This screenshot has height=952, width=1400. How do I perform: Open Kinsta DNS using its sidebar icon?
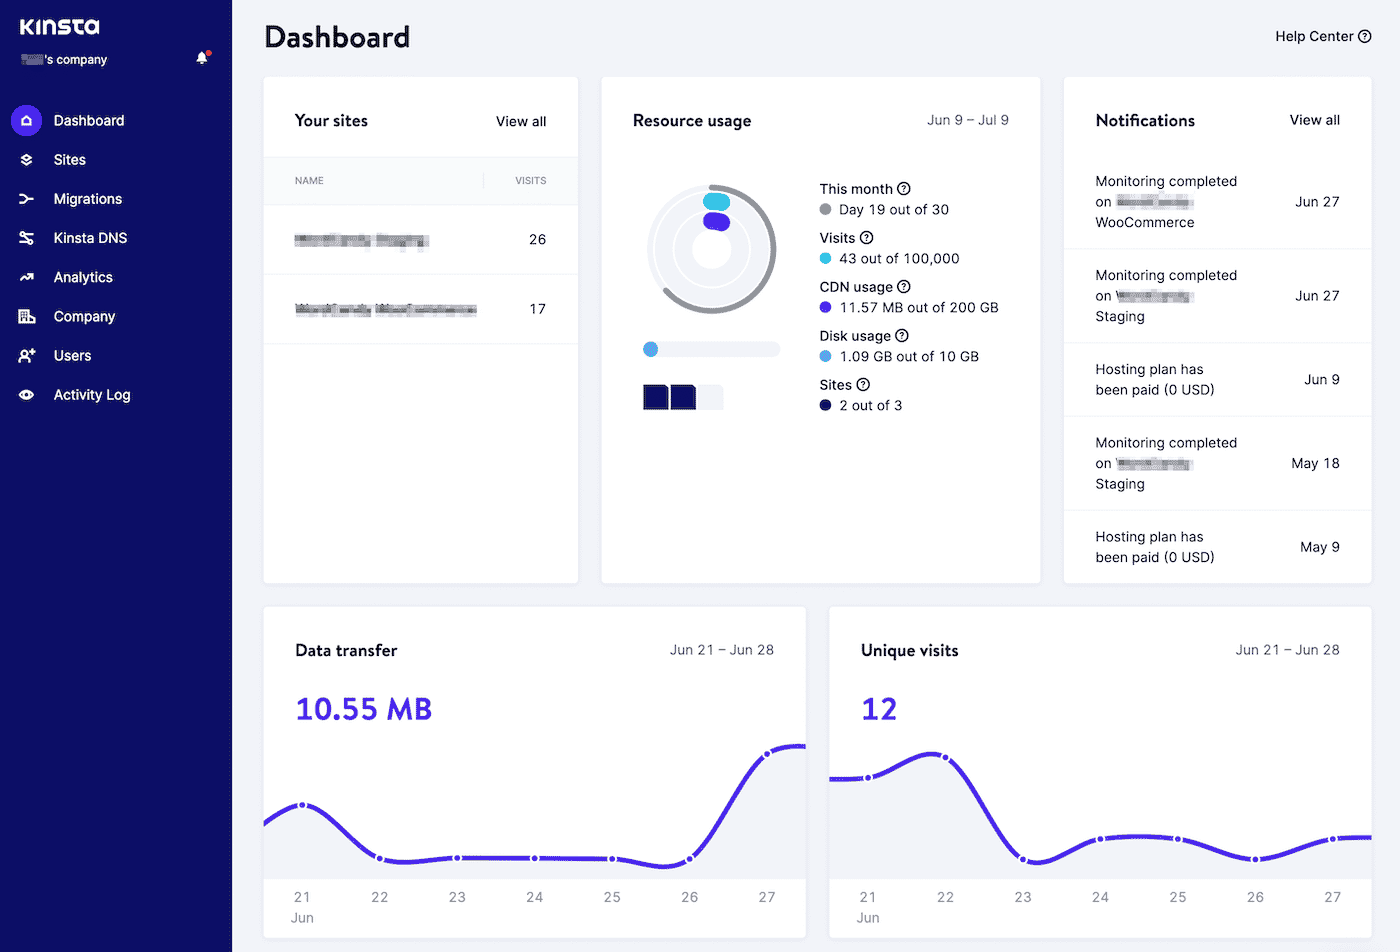point(25,238)
